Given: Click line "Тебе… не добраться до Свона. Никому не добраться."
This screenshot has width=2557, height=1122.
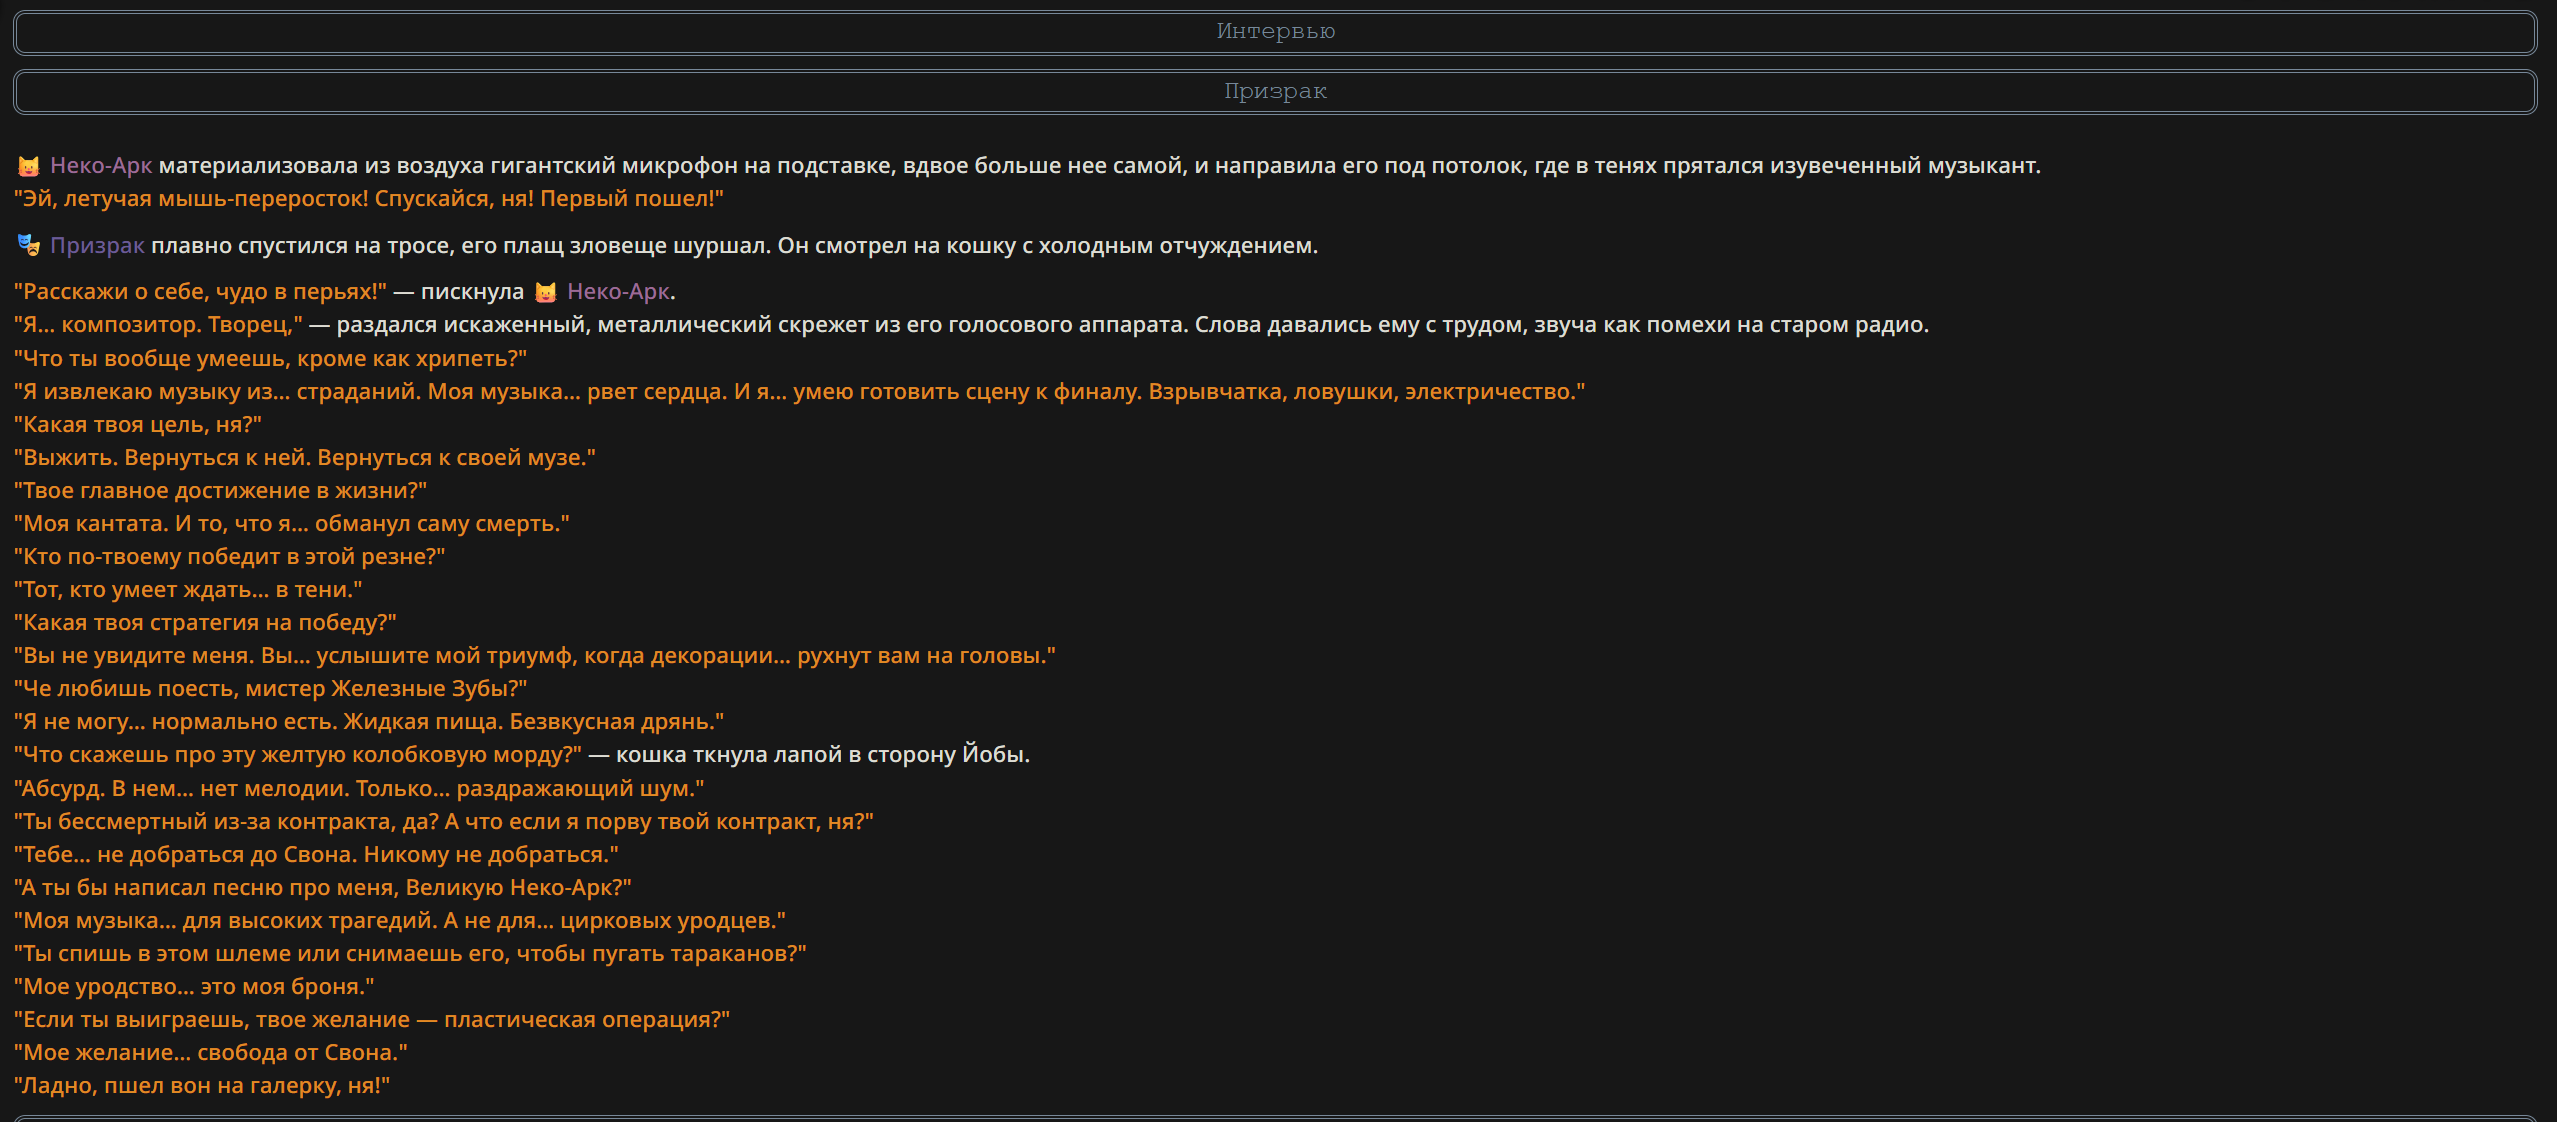Looking at the screenshot, I should pyautogui.click(x=316, y=855).
